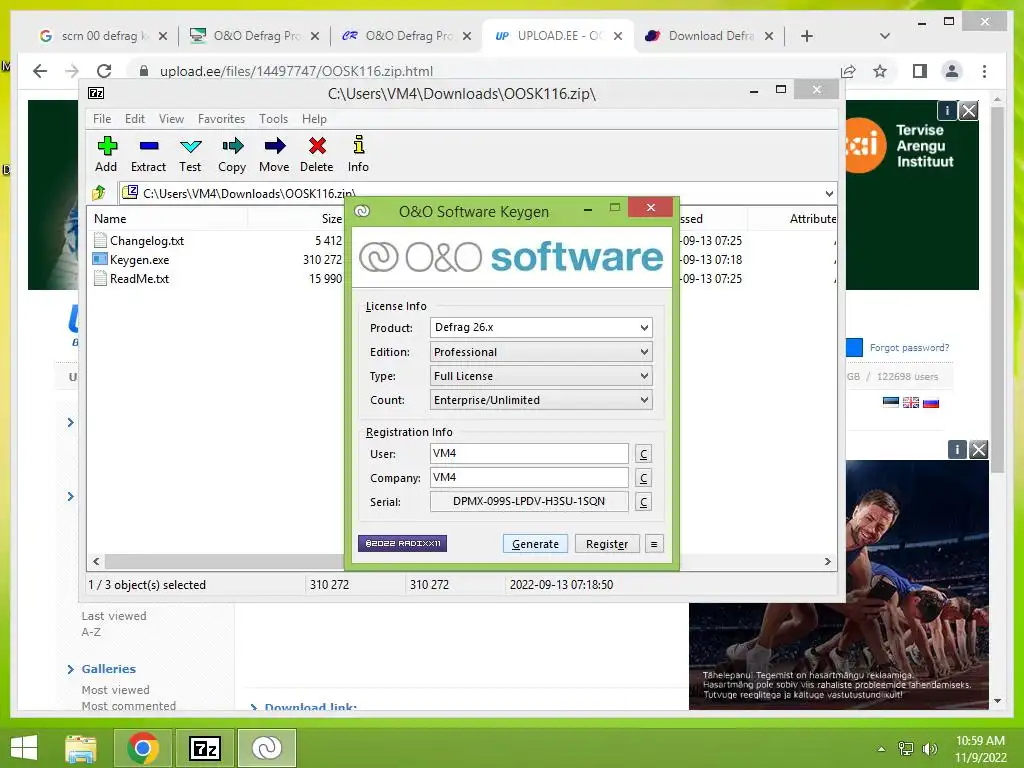
Task: Click the browser address bar URL
Action: [296, 71]
